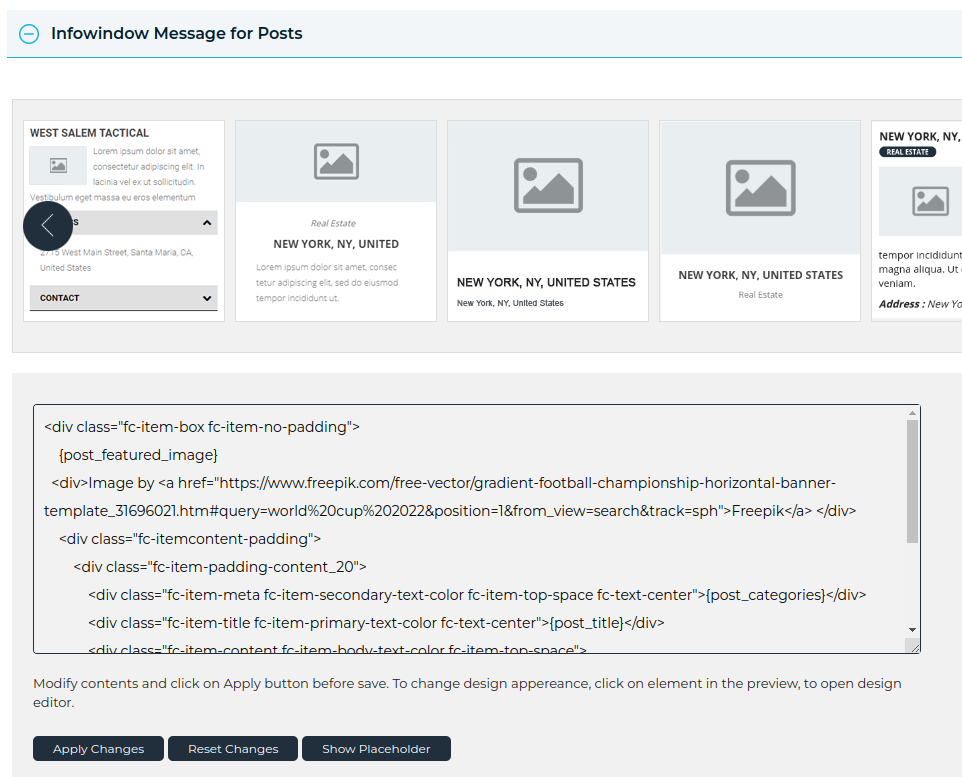962x777 pixels.
Task: Click the resize grip at the code editor corner
Action: pyautogui.click(x=914, y=646)
